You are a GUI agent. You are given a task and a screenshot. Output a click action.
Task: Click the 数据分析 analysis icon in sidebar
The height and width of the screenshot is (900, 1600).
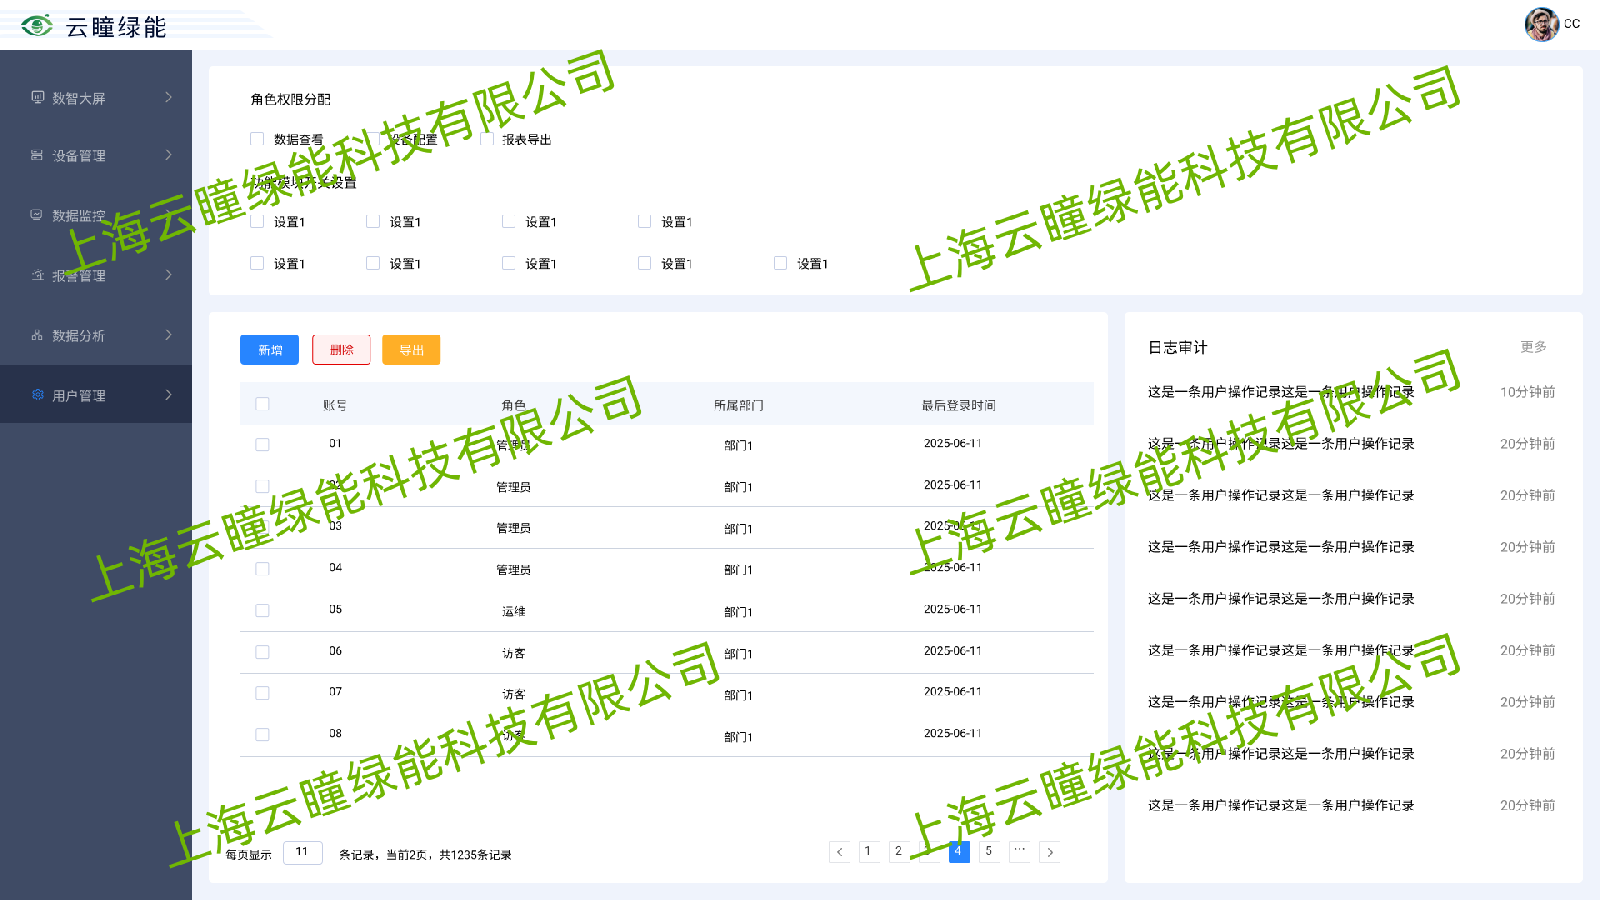37,336
